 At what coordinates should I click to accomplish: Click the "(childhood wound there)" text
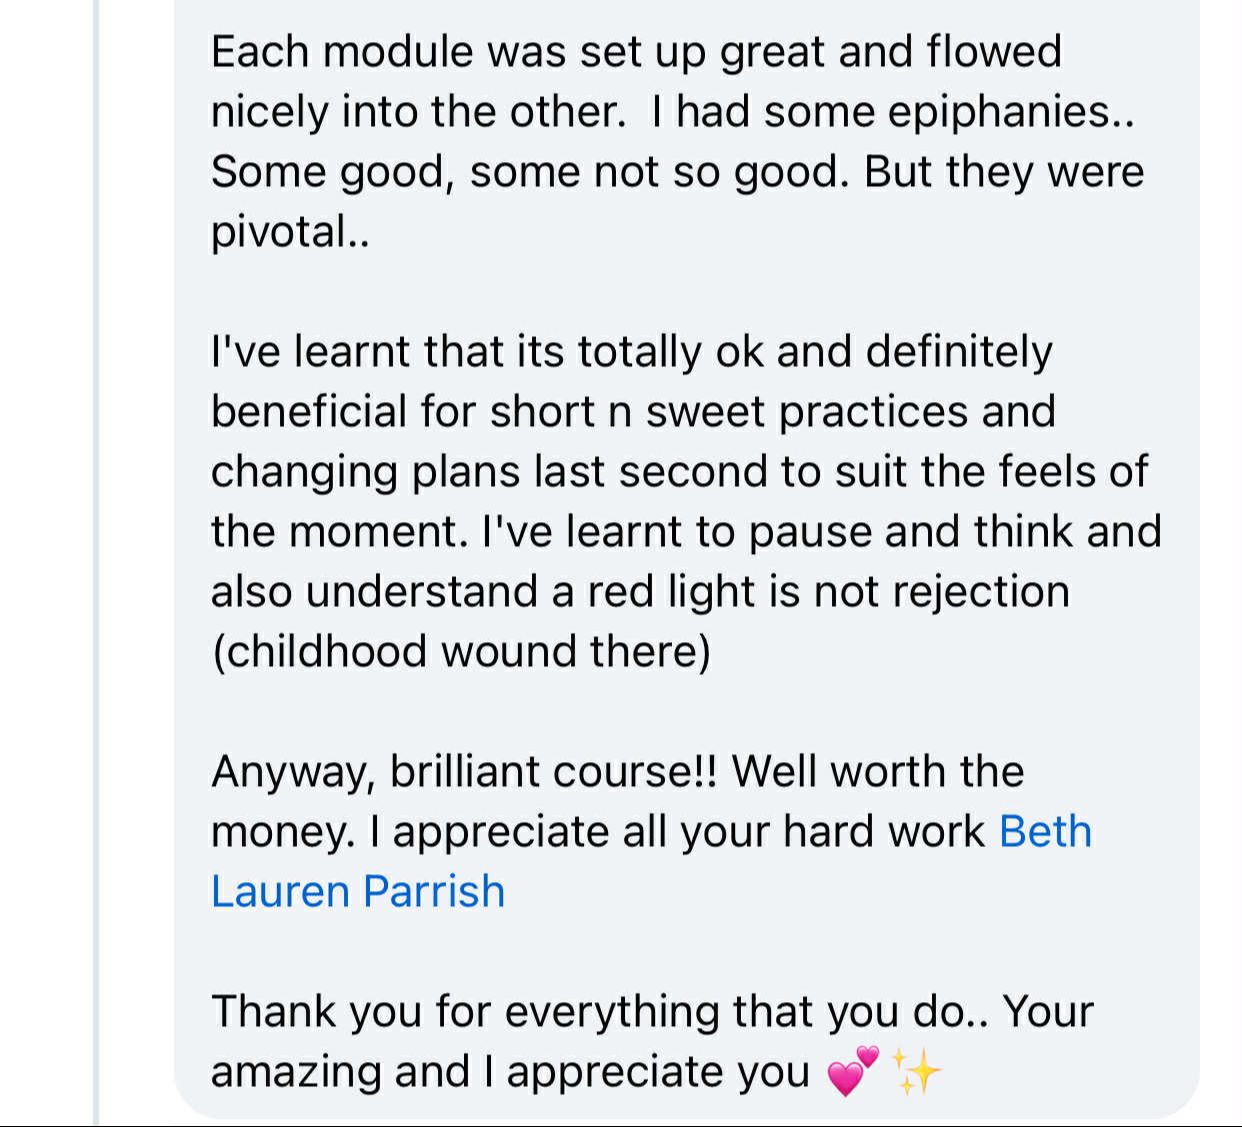461,651
